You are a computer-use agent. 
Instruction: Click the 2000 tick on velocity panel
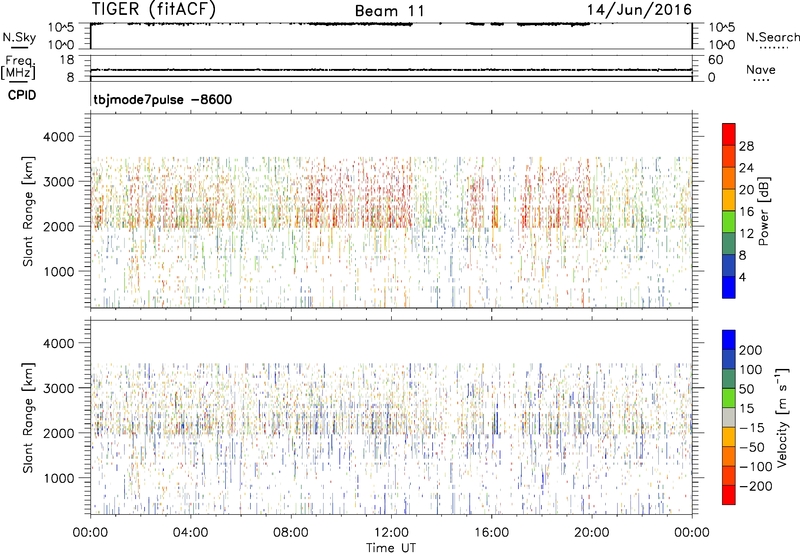(58, 433)
